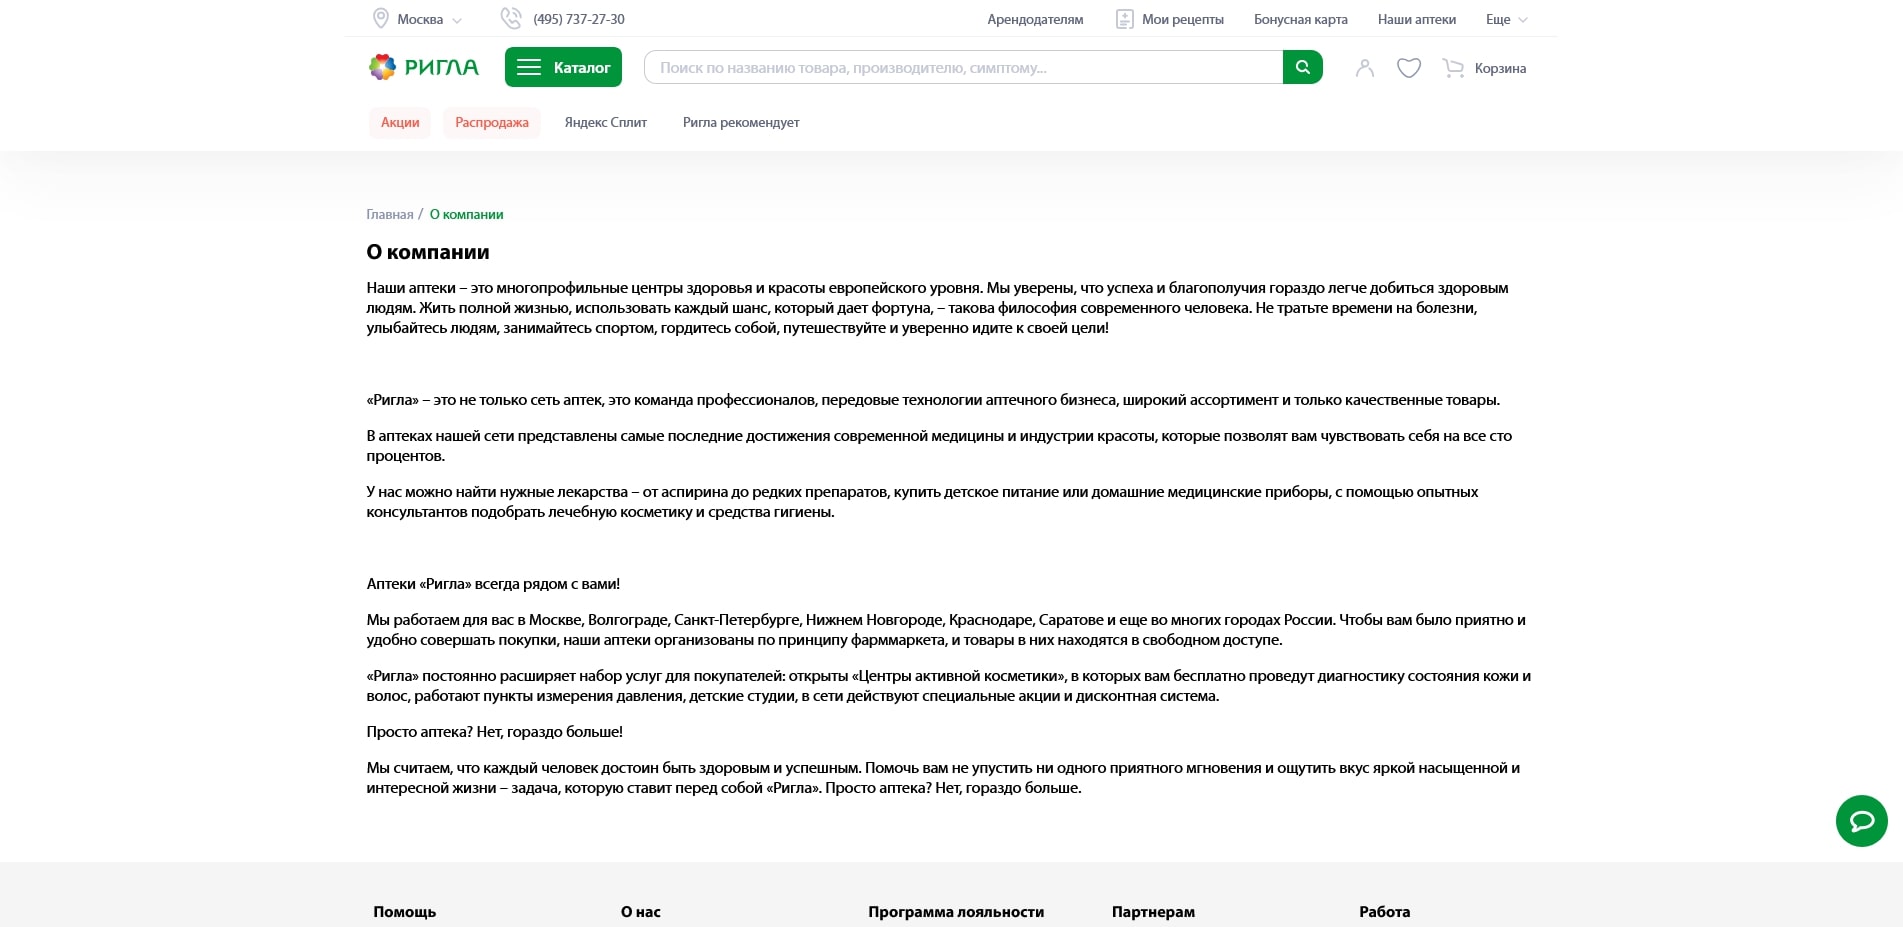Viewport: 1903px width, 927px height.
Task: Click the phone handset icon
Action: point(511,19)
